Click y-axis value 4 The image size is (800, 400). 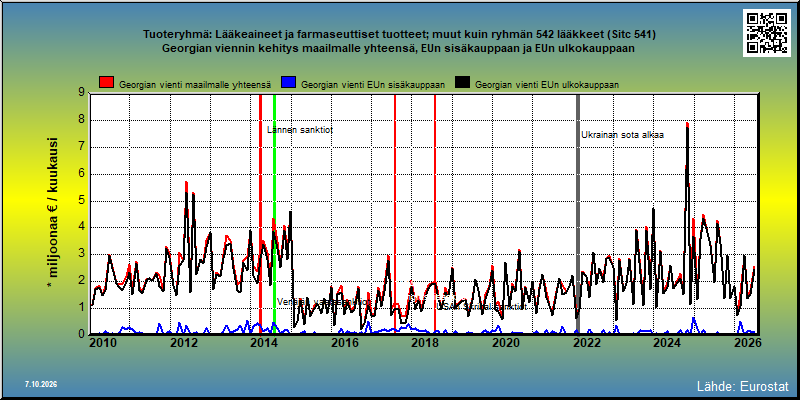(x=81, y=227)
